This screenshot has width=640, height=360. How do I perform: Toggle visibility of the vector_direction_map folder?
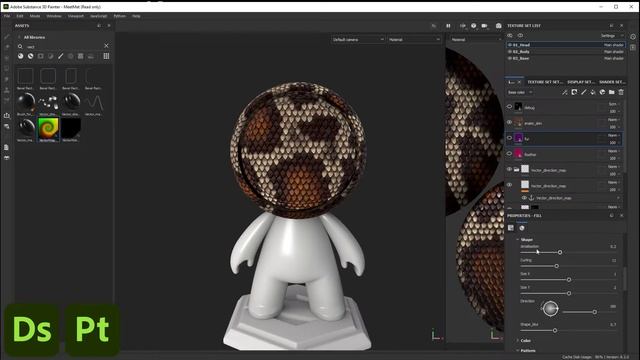(509, 169)
